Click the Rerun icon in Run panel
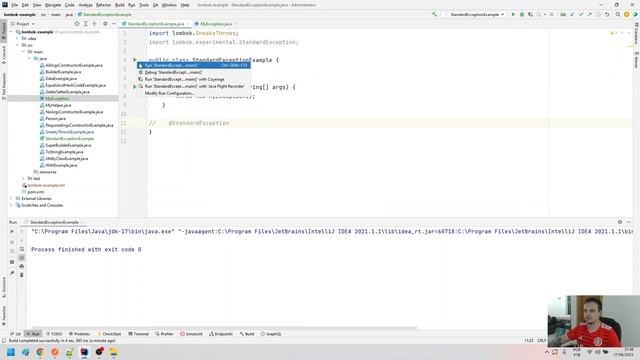640x360 pixels. (12, 231)
